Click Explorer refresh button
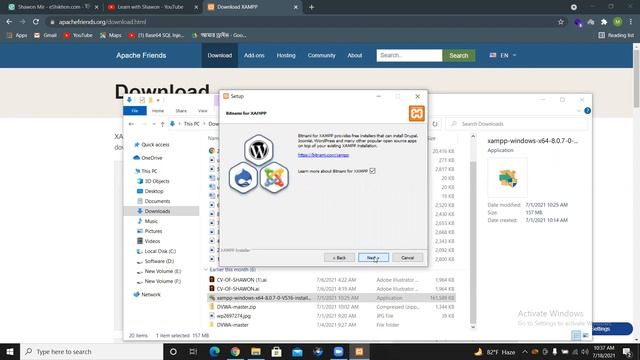640x360 pixels. pyautogui.click(x=435, y=124)
